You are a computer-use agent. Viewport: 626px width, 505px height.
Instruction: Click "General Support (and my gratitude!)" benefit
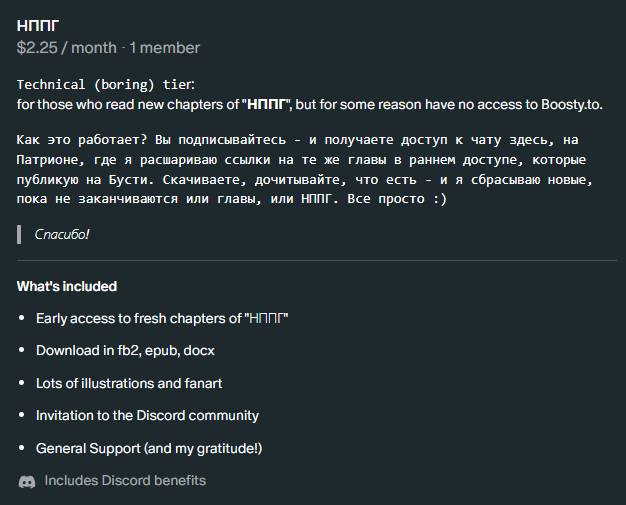[x=149, y=448]
